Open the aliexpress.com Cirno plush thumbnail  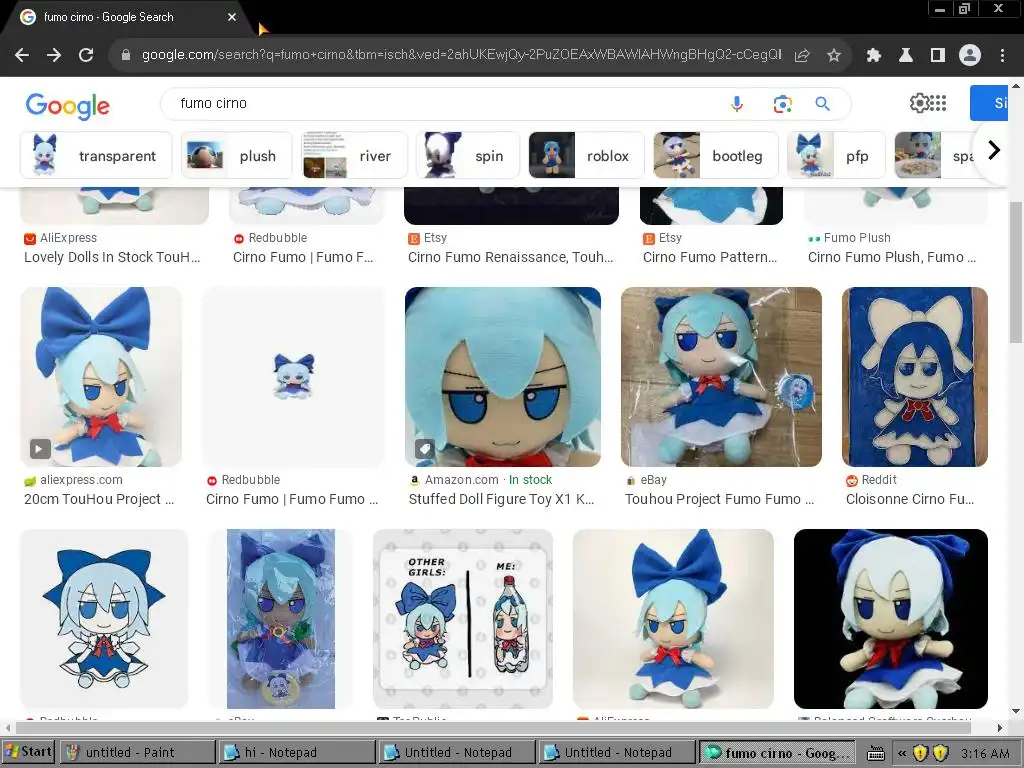(101, 377)
